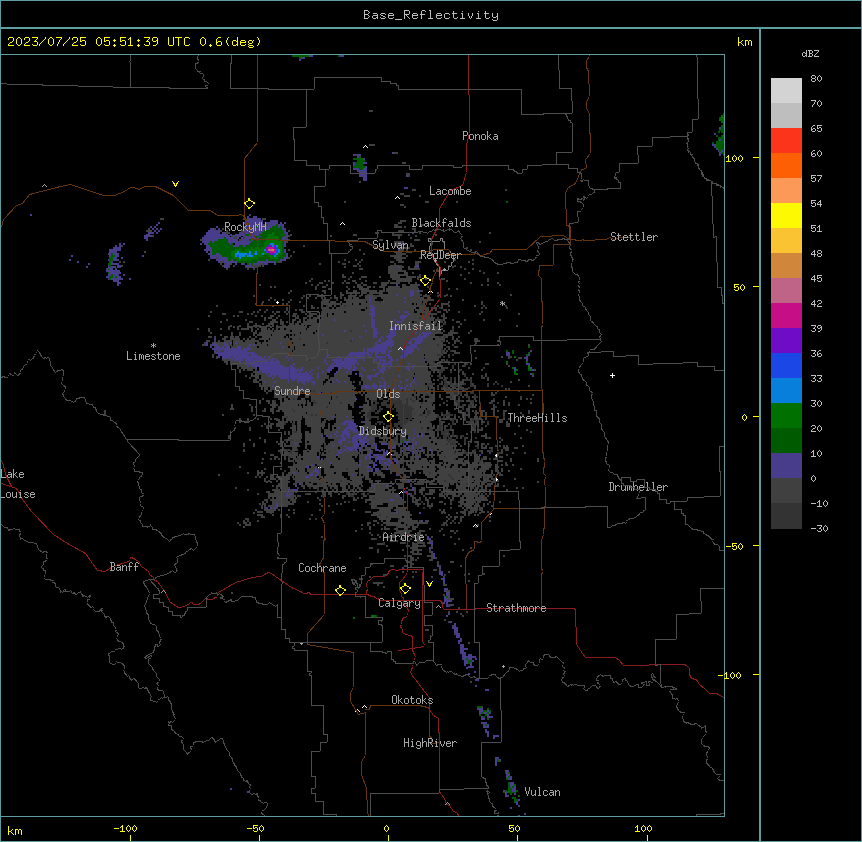Click the asterisk marker above Limestone label
862x842 pixels.
pos(153,346)
